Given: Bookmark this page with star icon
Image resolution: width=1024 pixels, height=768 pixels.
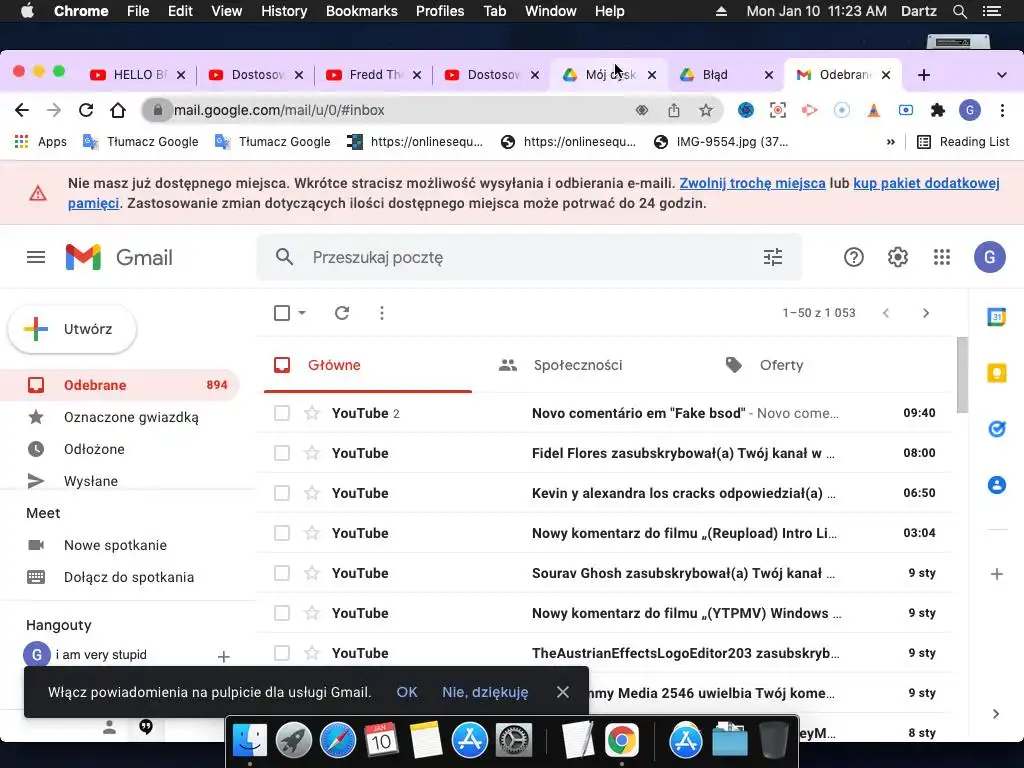Looking at the screenshot, I should (x=706, y=110).
